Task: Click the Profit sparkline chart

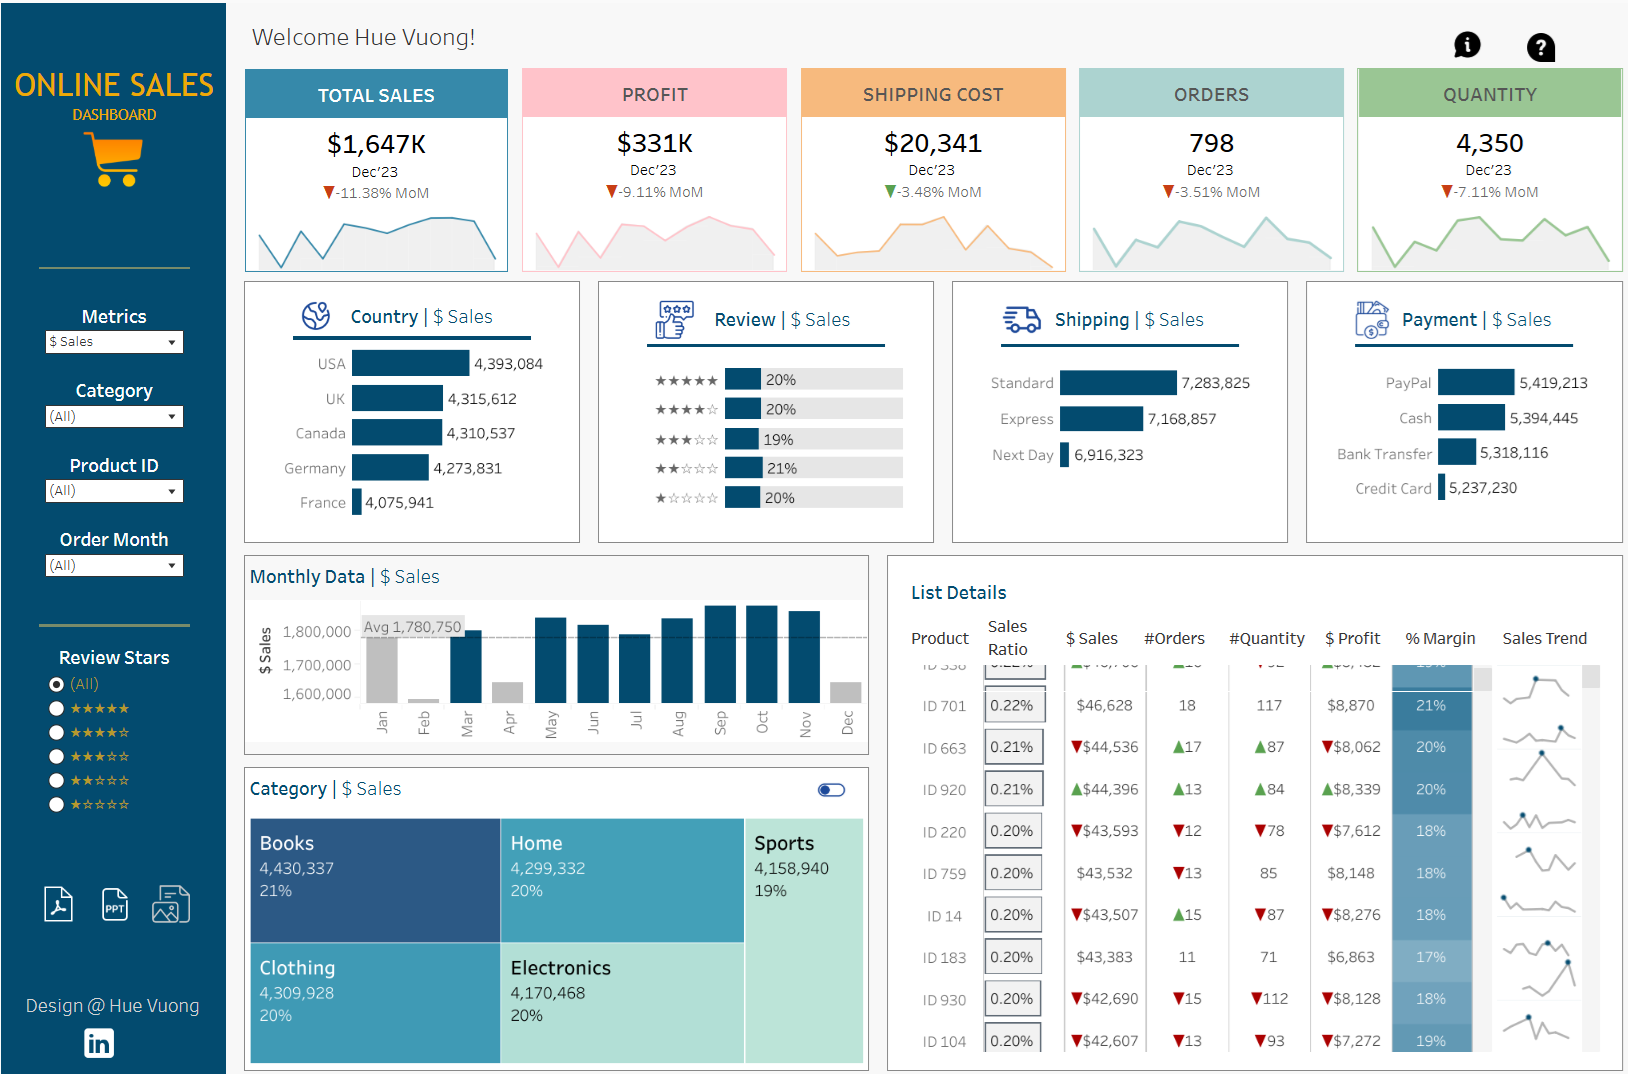Action: pos(655,244)
